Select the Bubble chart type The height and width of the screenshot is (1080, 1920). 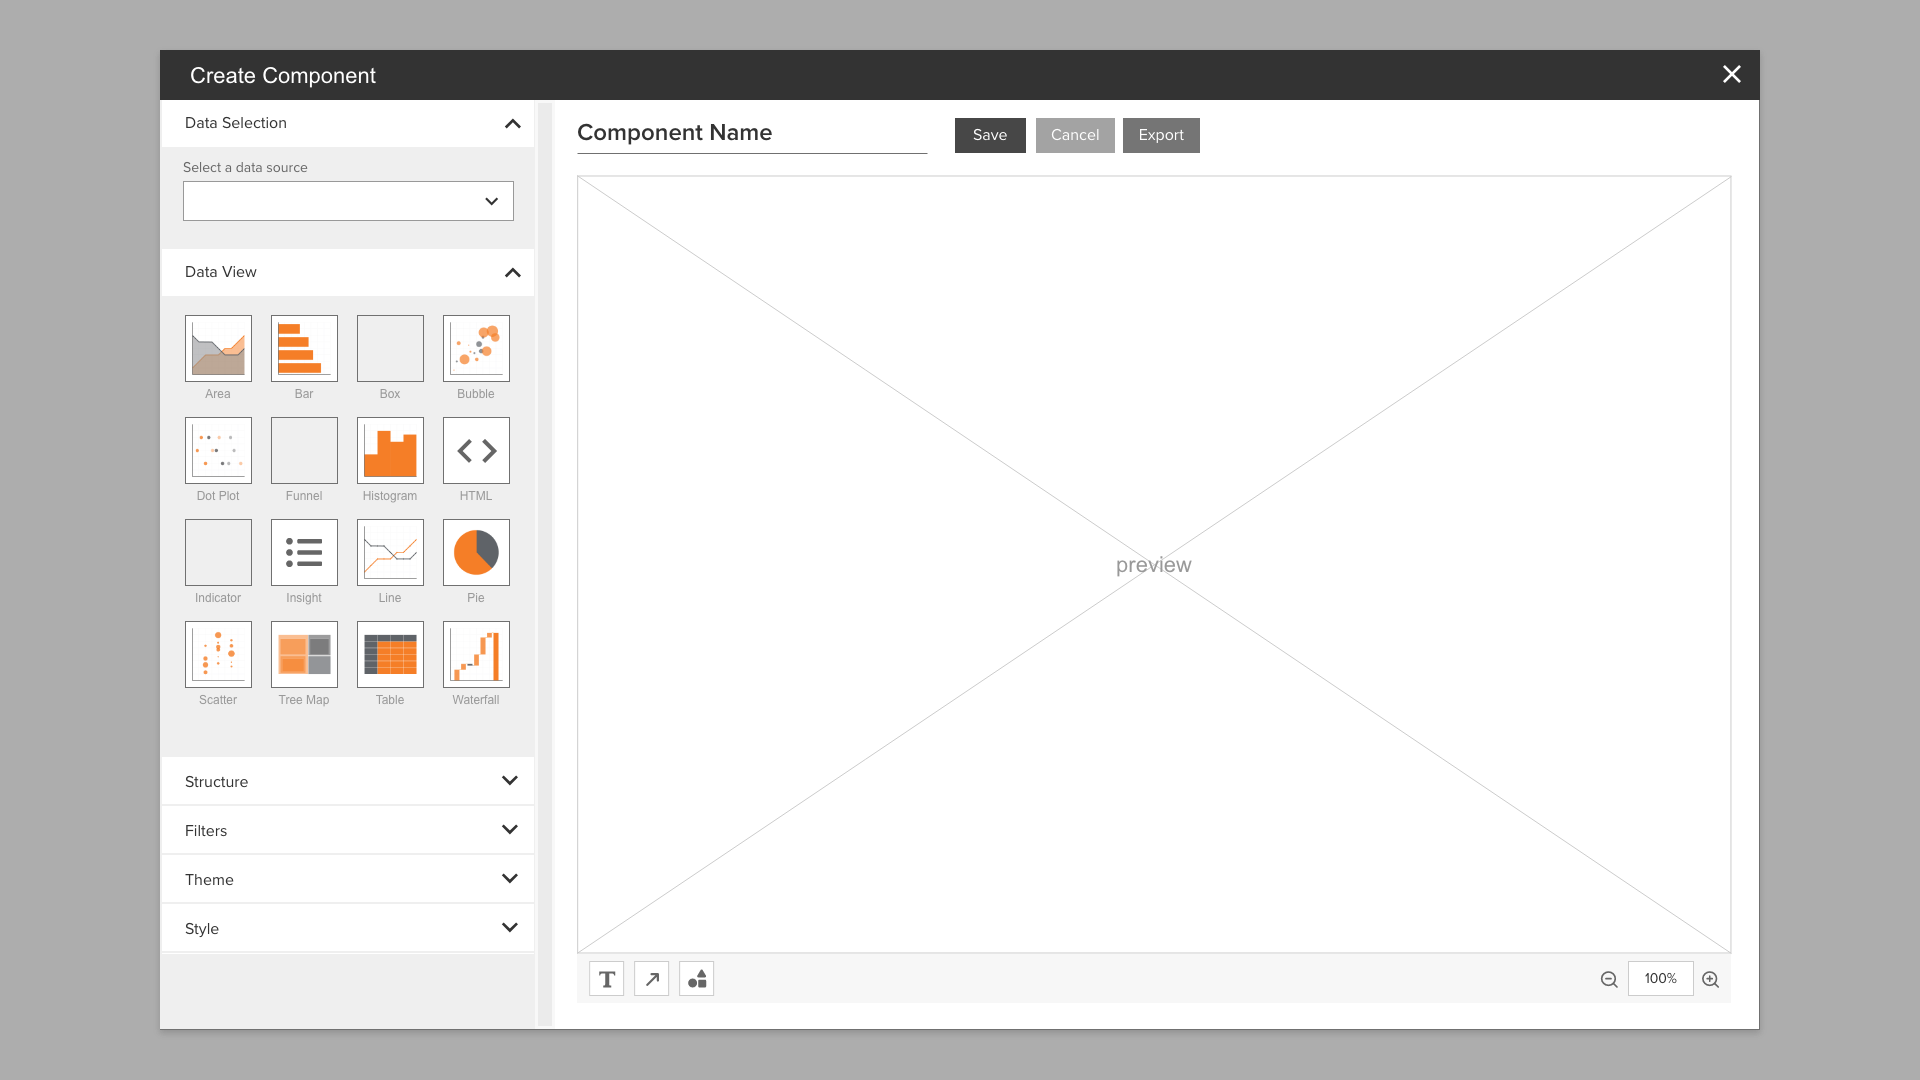tap(476, 348)
